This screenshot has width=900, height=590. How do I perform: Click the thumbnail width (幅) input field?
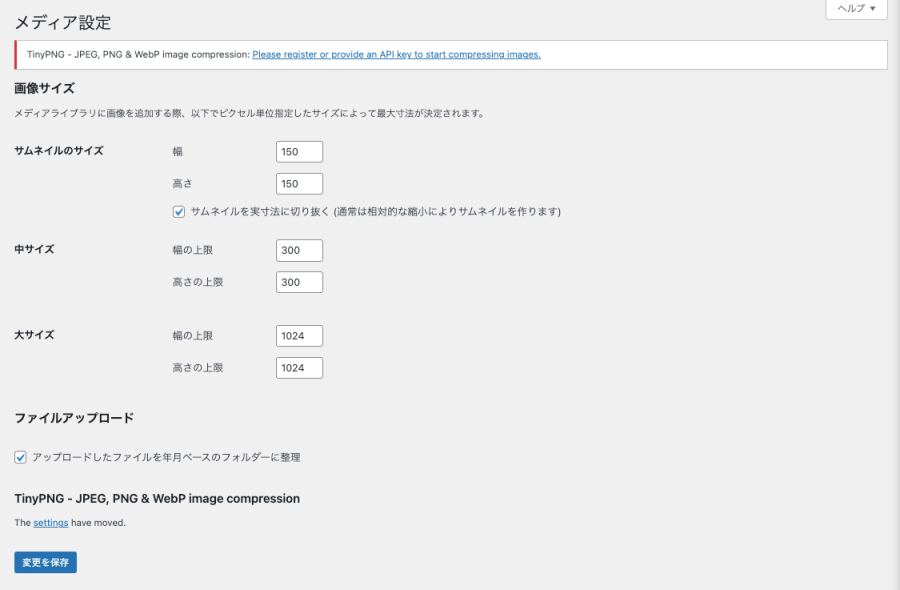tap(298, 151)
